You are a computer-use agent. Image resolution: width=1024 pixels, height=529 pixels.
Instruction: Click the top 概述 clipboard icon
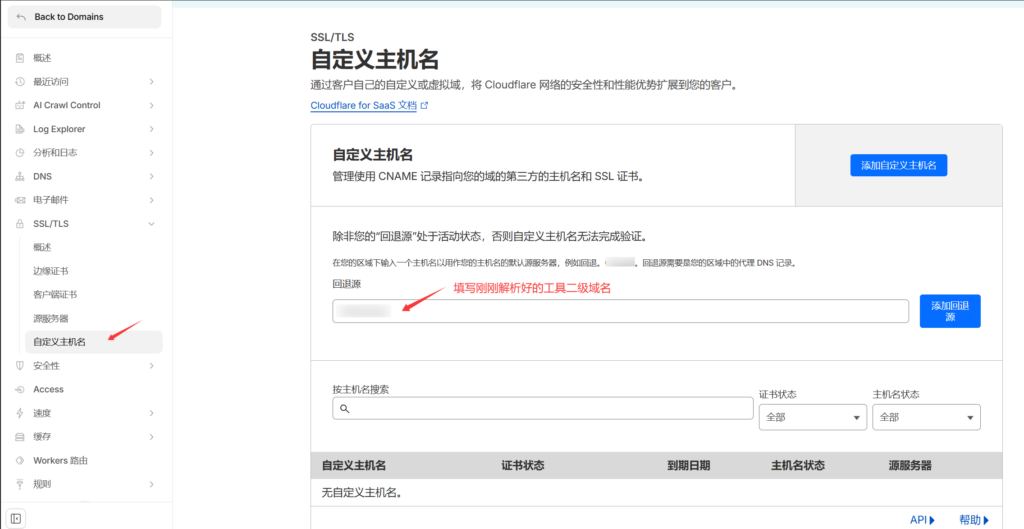pos(20,58)
